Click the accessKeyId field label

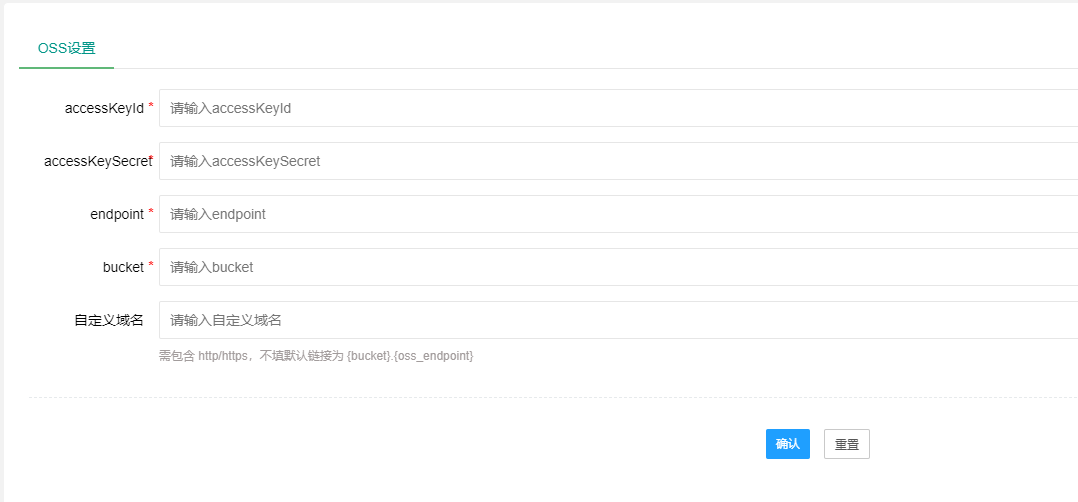[104, 108]
